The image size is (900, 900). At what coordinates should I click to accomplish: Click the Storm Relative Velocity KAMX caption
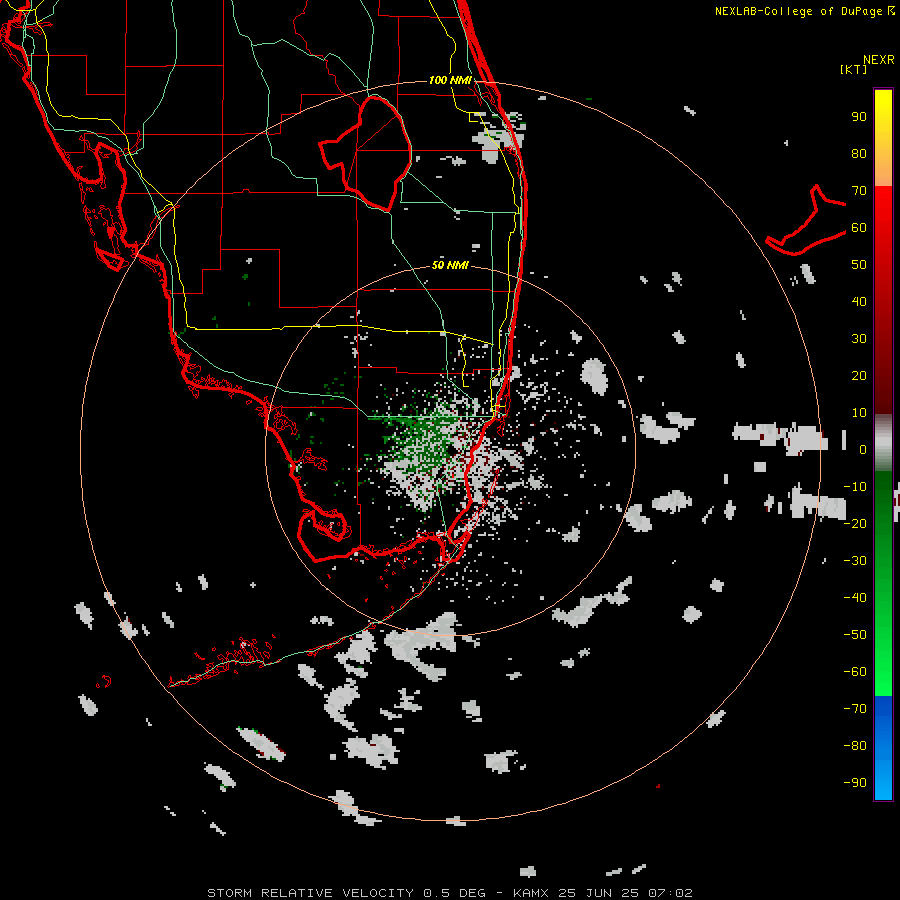pyautogui.click(x=450, y=893)
